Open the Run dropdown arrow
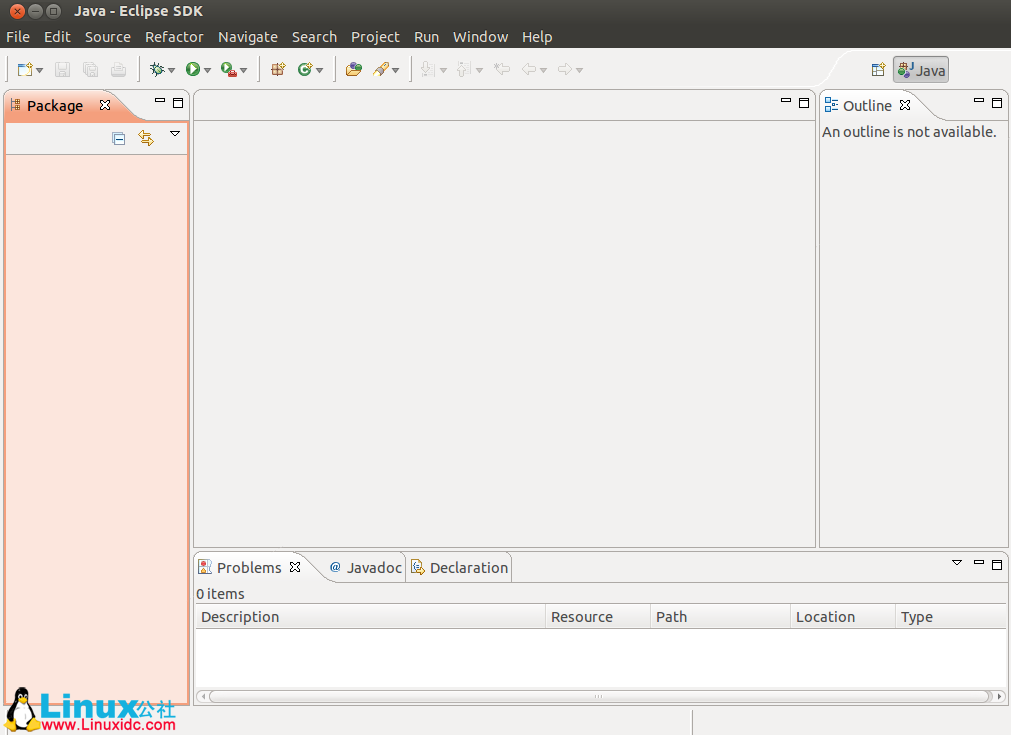Screen dimensions: 1011x735 (208, 70)
